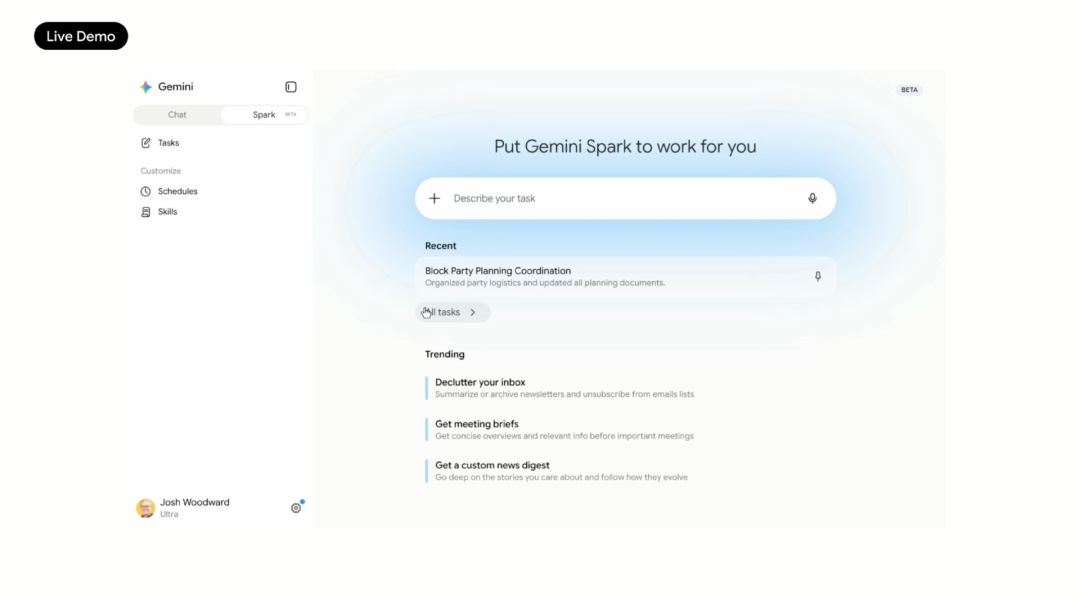Click the Schedules clock icon
Image resolution: width=1080 pixels, height=599 pixels.
click(x=145, y=191)
